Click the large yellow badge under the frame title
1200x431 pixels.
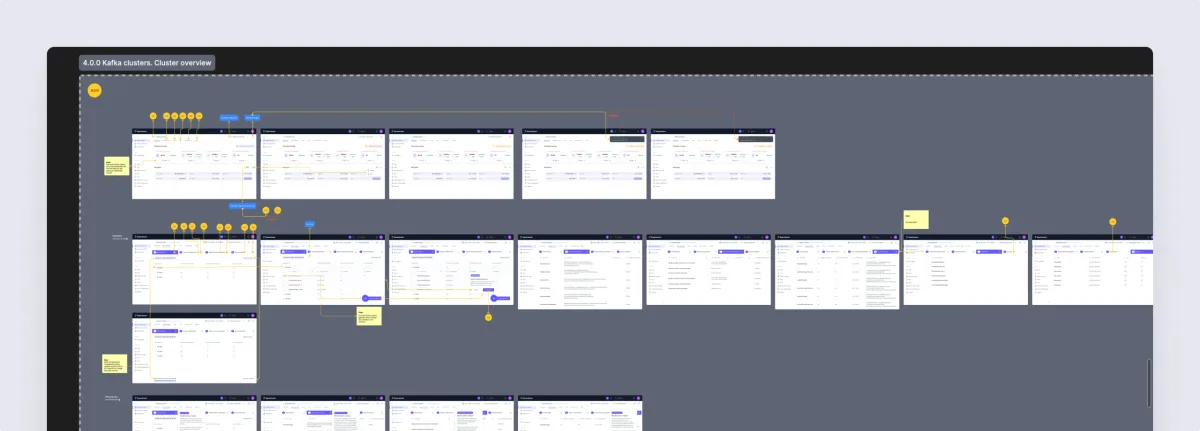point(95,91)
